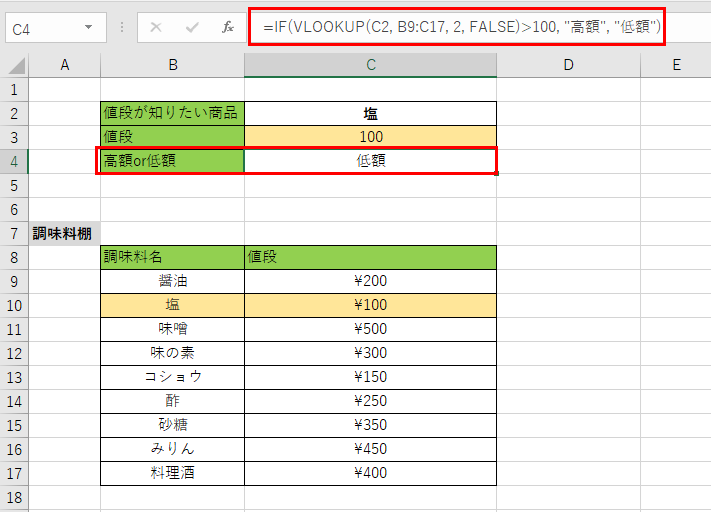Select row 7 header

pos(14,234)
